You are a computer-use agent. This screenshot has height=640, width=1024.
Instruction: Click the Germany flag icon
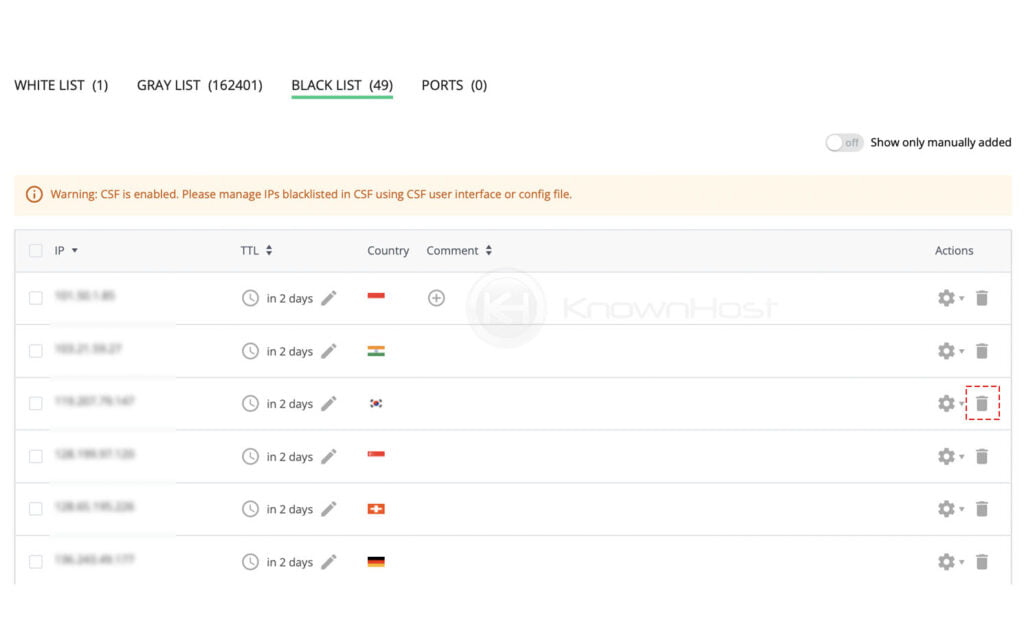376,562
